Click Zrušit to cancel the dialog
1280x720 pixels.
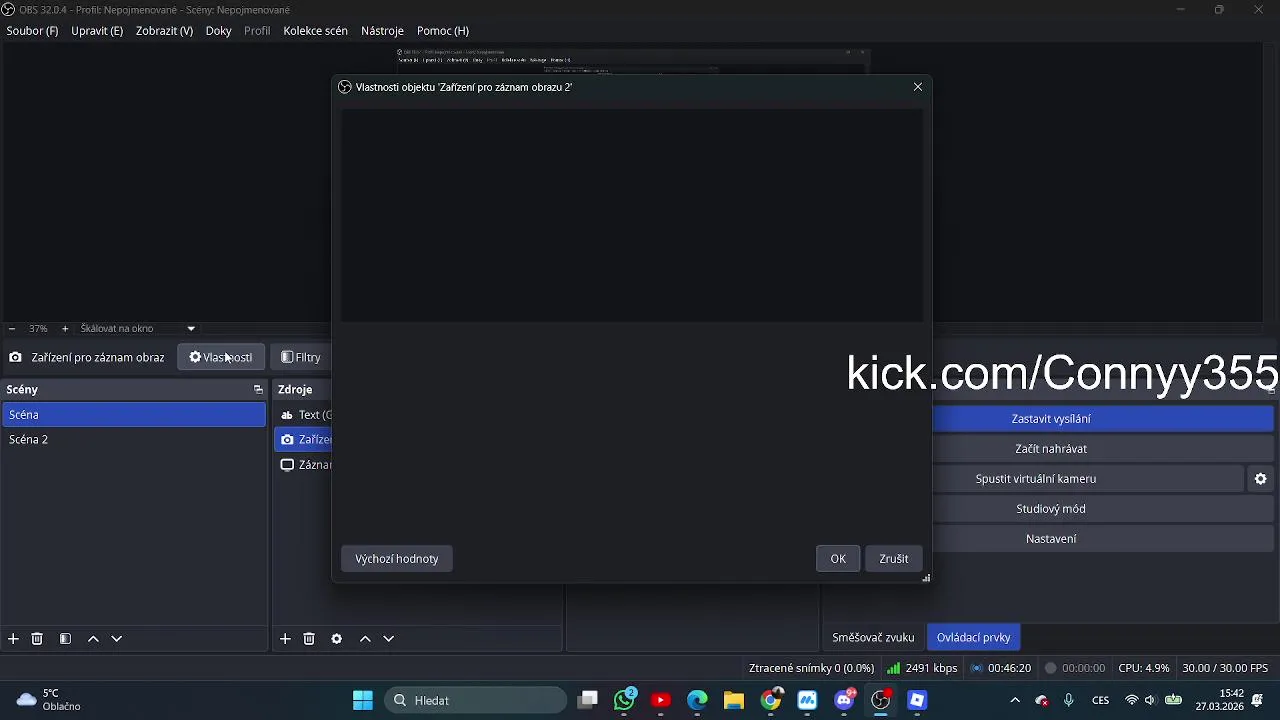894,559
